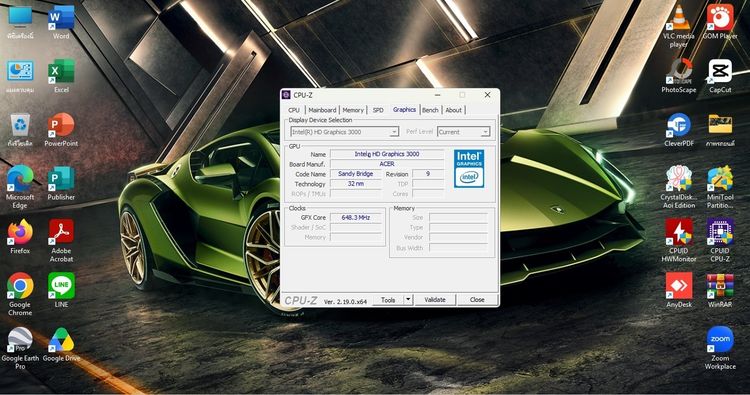This screenshot has height=395, width=750.
Task: Launch CrystalDisk Aoi Edition icon
Action: point(679,187)
